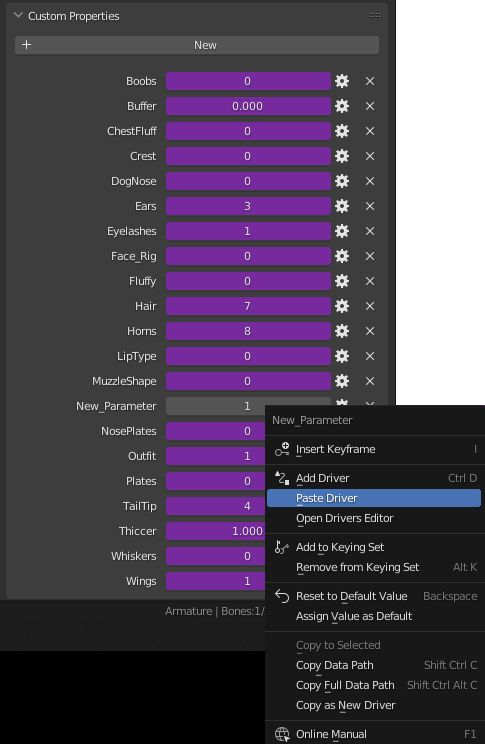
Task: Open edit settings gear for Buffer property
Action: (342, 106)
